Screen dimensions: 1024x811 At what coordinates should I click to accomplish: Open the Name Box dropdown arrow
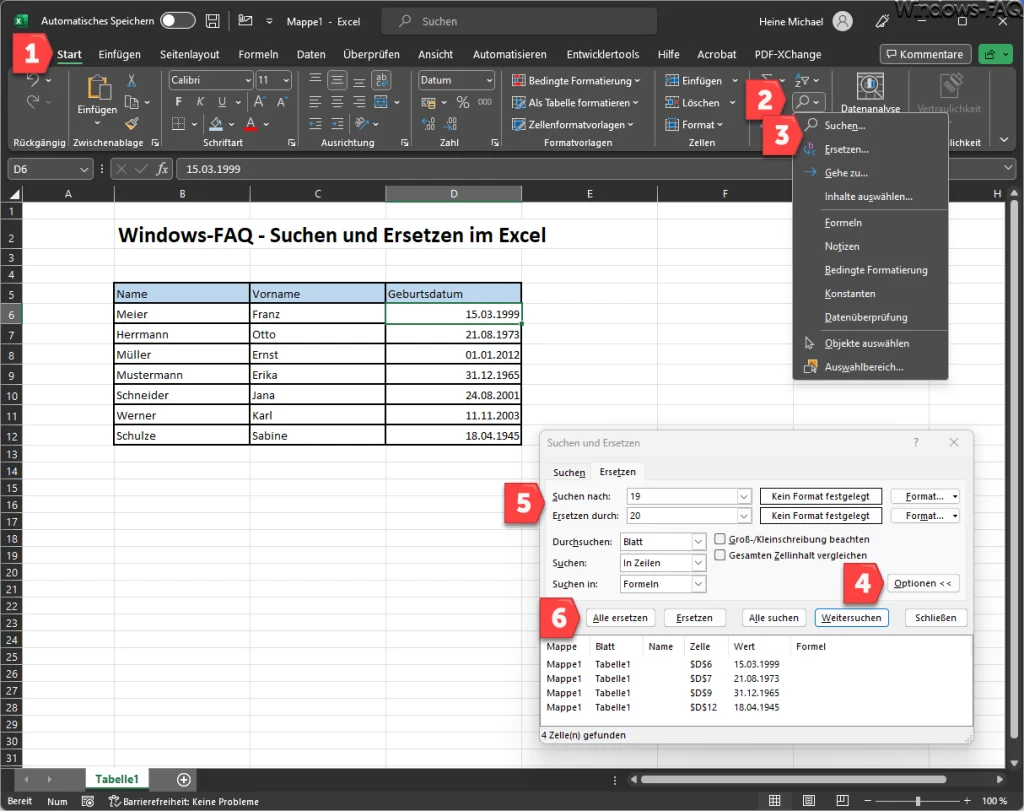click(84, 169)
